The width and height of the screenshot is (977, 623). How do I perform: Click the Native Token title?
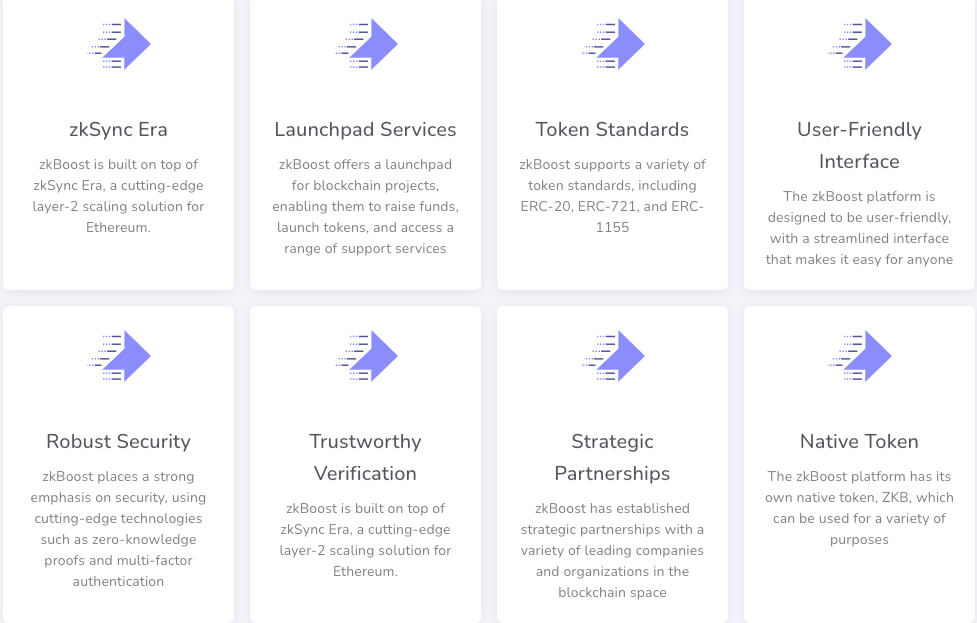click(x=859, y=441)
